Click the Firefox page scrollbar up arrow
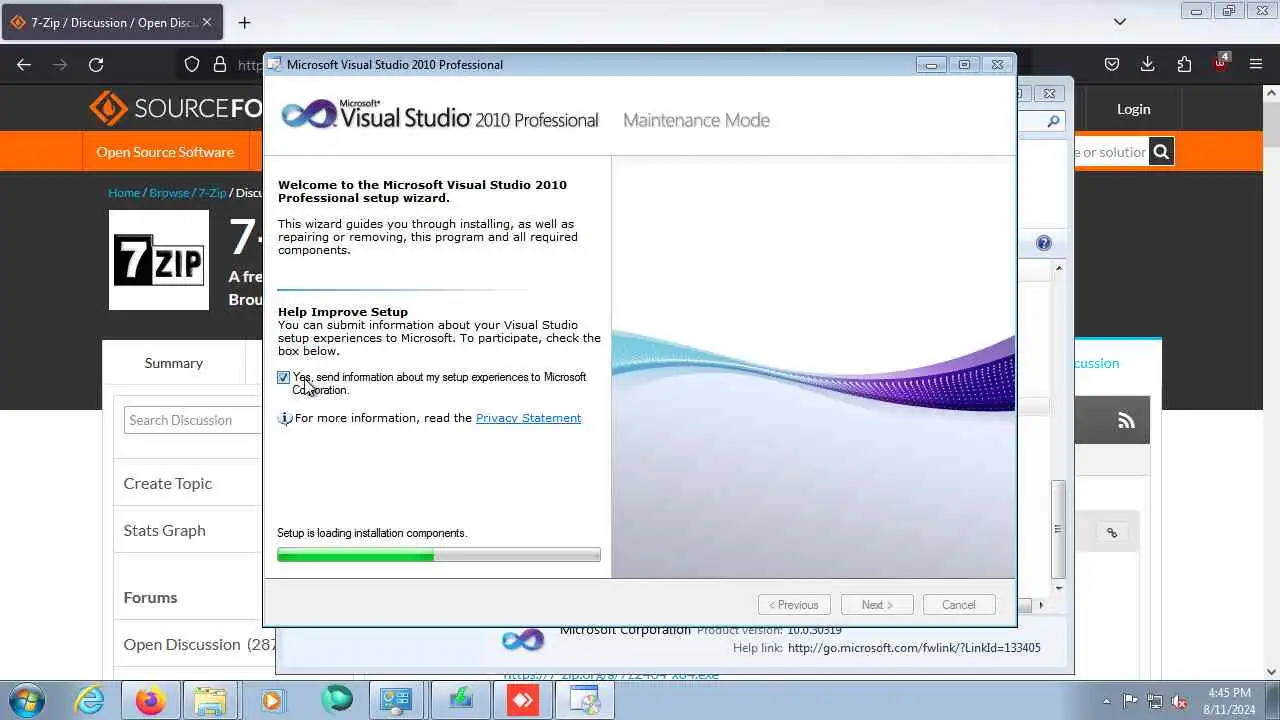Screen dimensions: 1280x720 [1272, 93]
